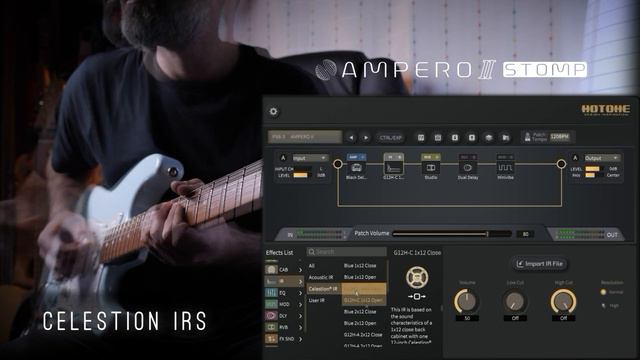Expand the RVB category chevron
The width and height of the screenshot is (640, 360).
(300, 327)
